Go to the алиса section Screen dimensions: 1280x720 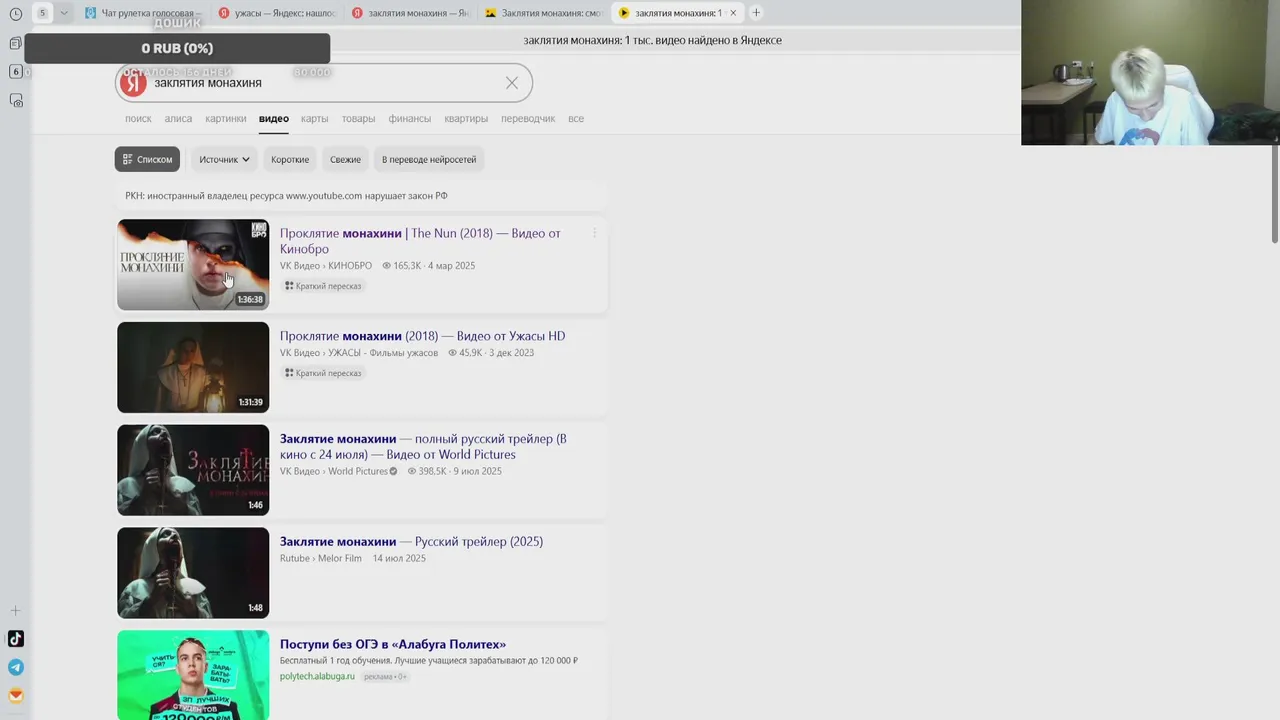(x=178, y=118)
